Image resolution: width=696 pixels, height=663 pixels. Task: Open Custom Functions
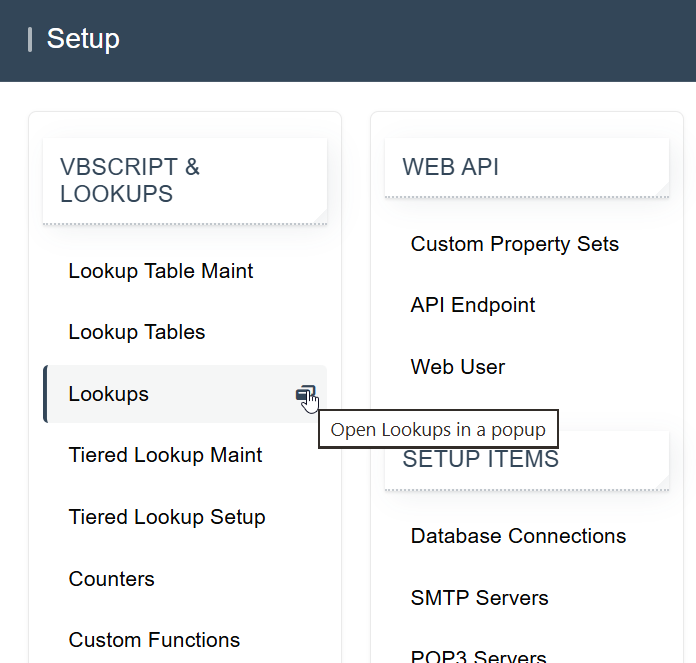click(154, 640)
